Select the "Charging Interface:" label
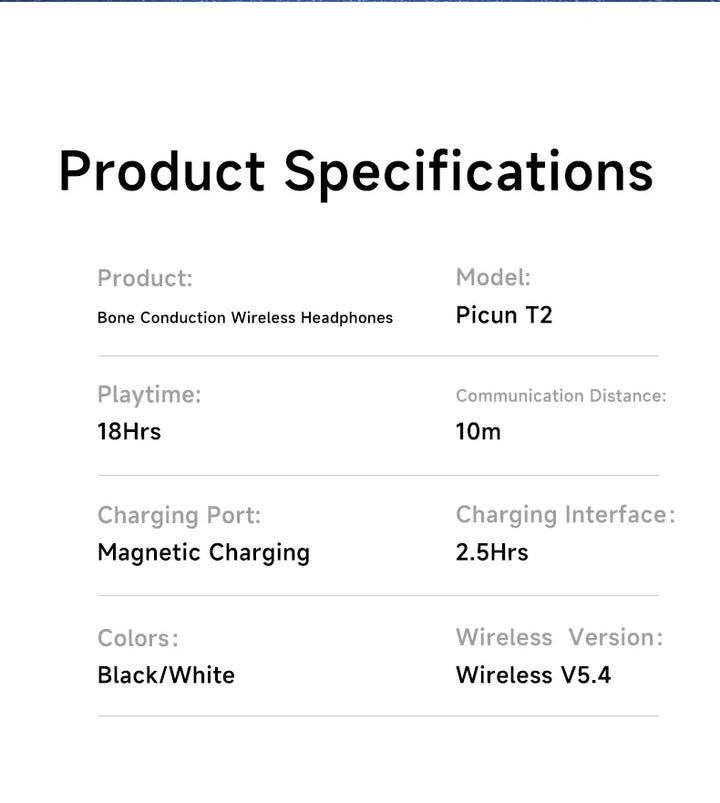 click(565, 515)
